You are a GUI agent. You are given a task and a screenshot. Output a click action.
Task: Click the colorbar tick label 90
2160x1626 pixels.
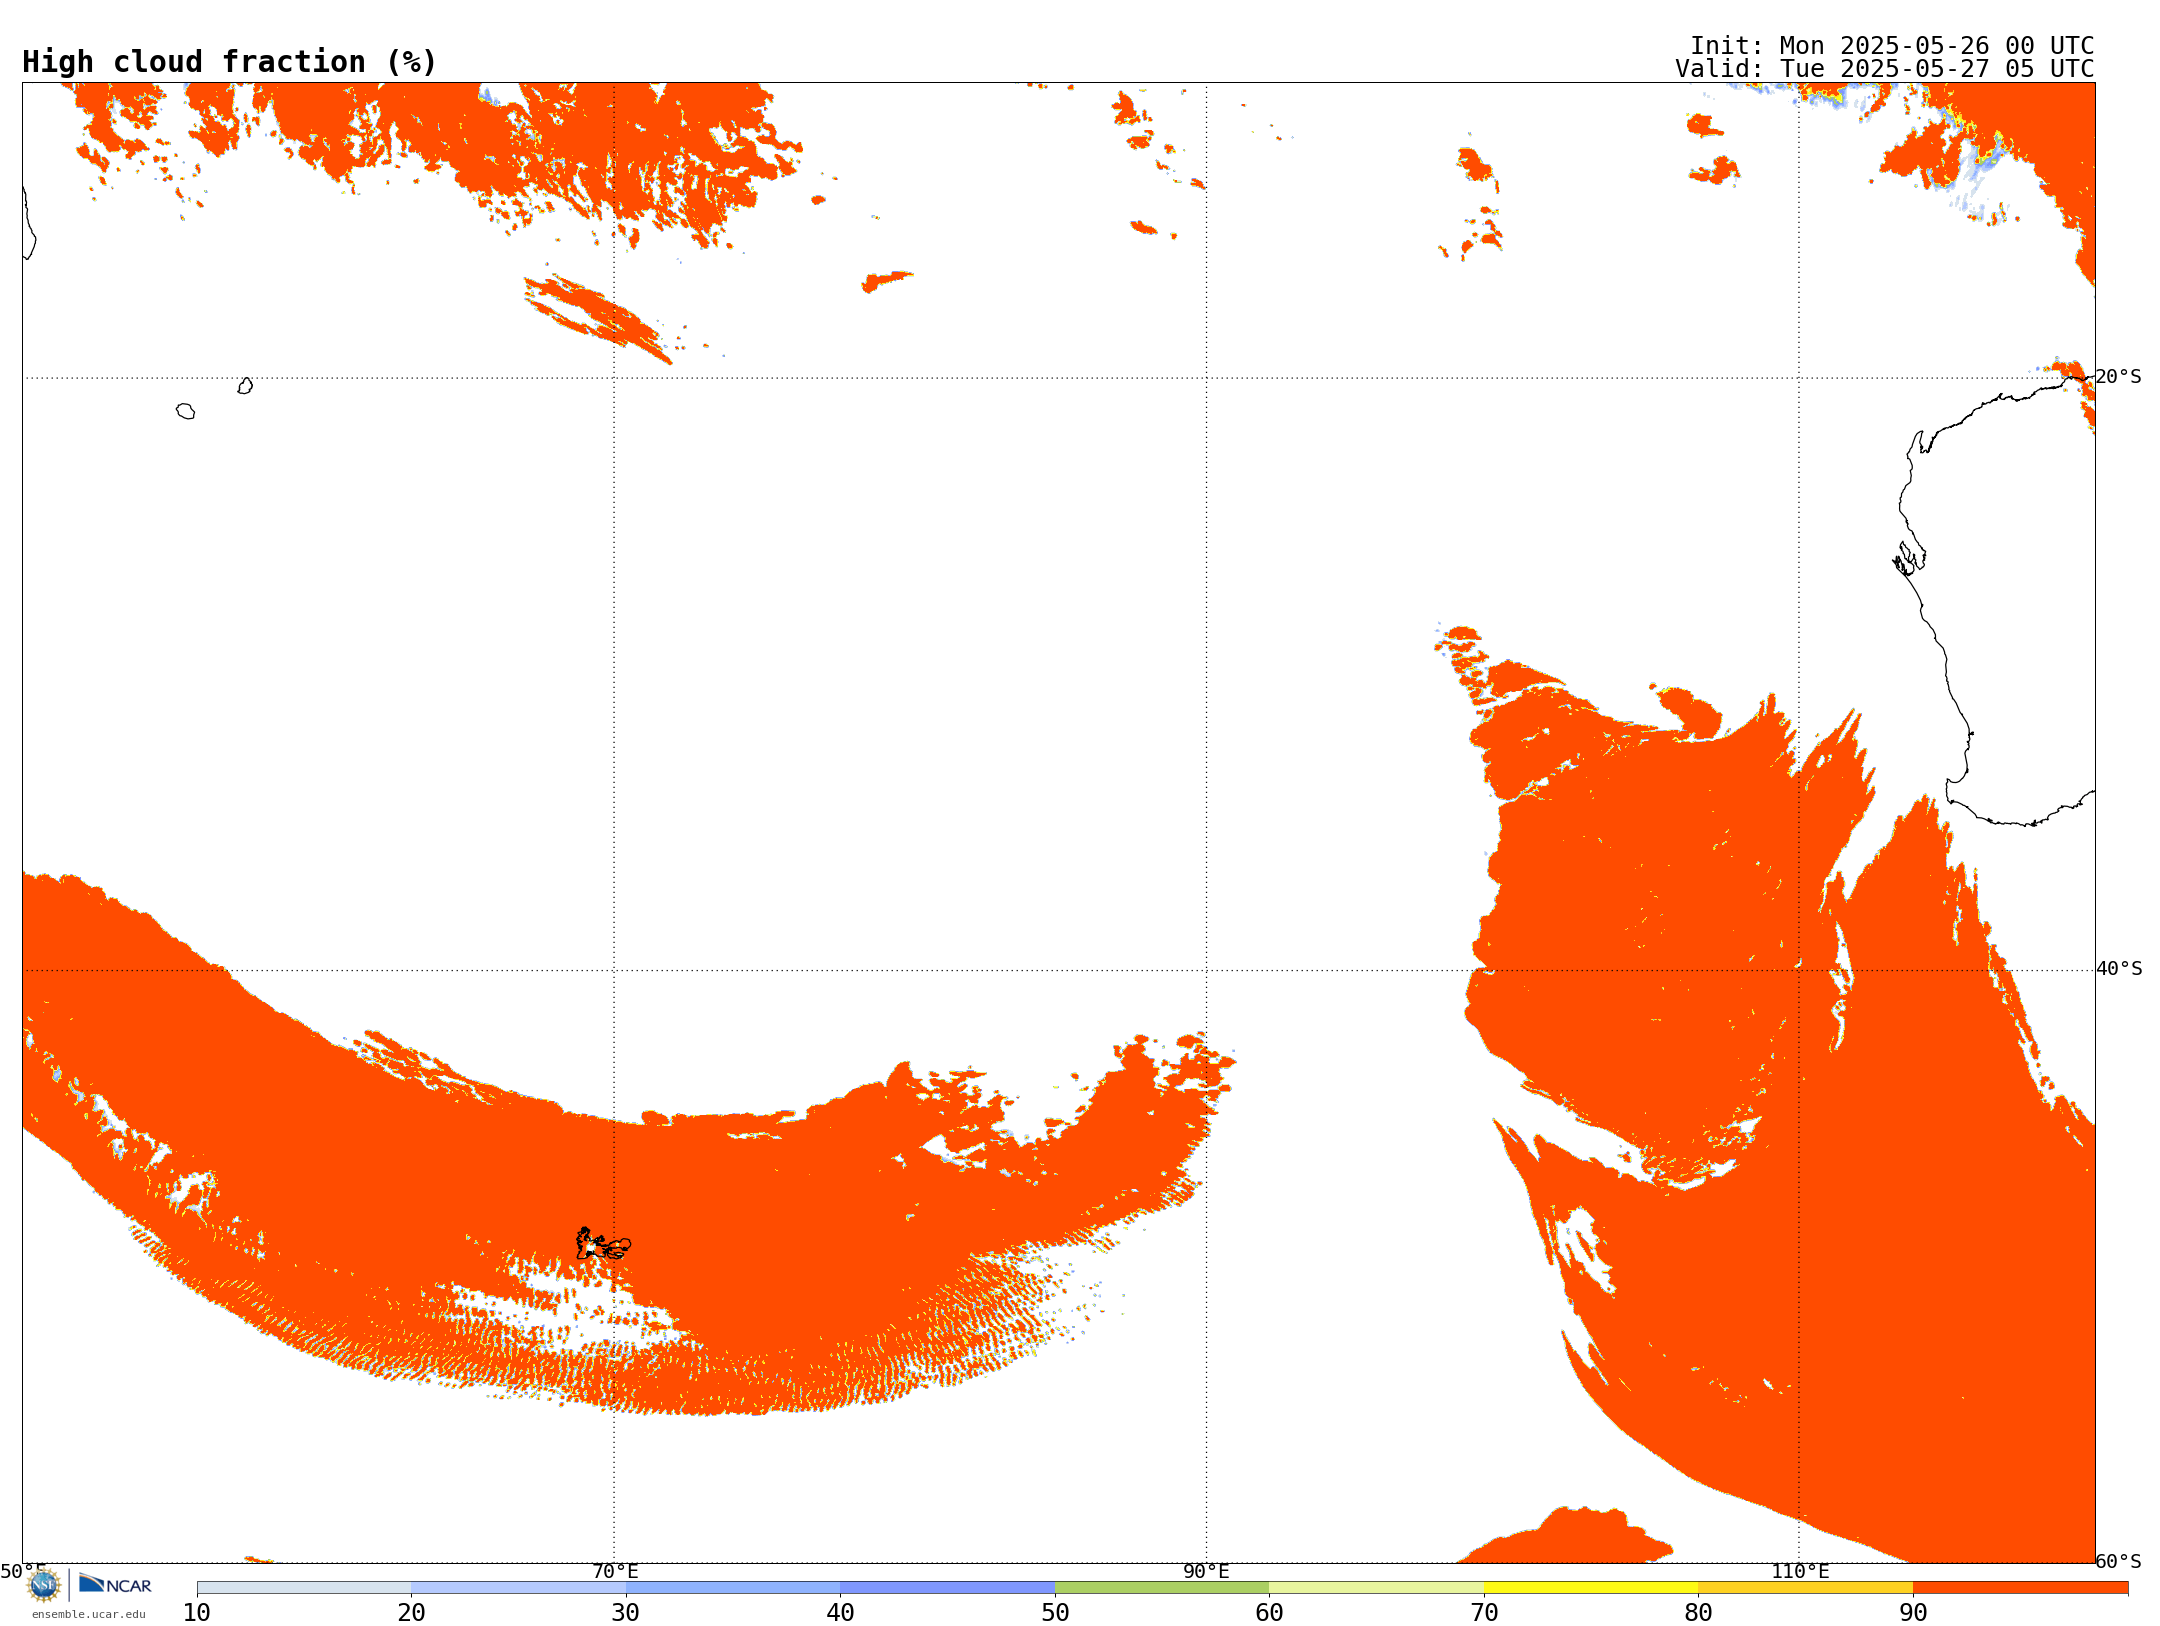click(1913, 1613)
